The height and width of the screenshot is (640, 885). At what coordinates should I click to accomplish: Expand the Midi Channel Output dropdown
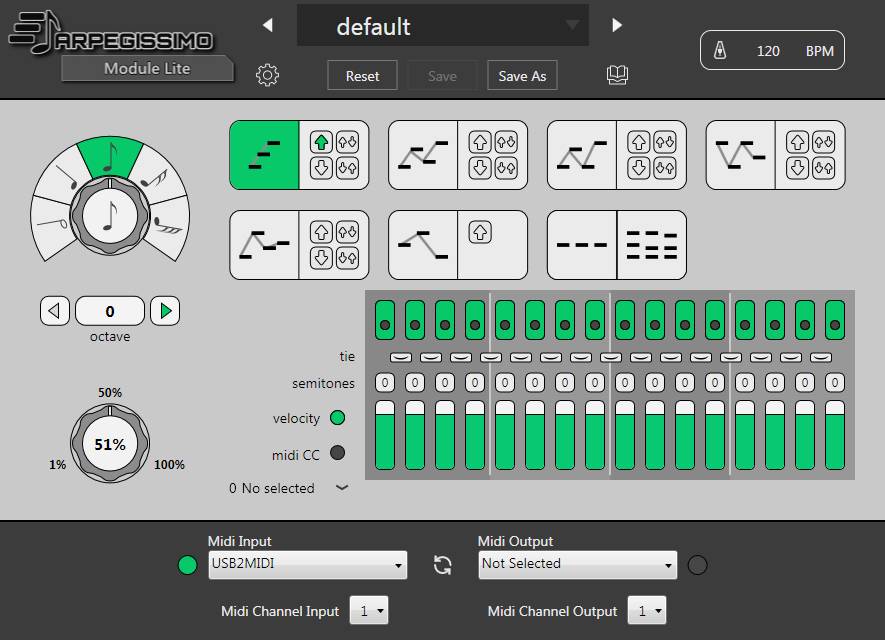646,611
